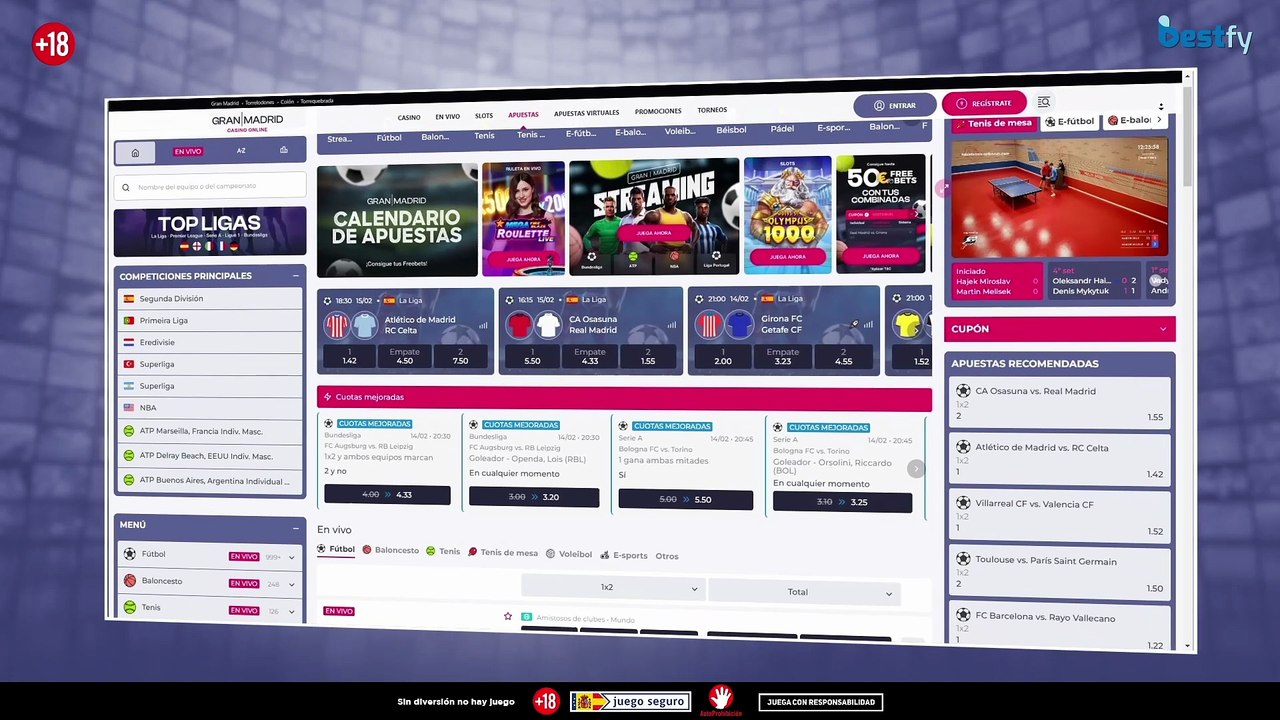Screen dimensions: 1280x720
Task: Open the Torneos menu item
Action: 712,110
